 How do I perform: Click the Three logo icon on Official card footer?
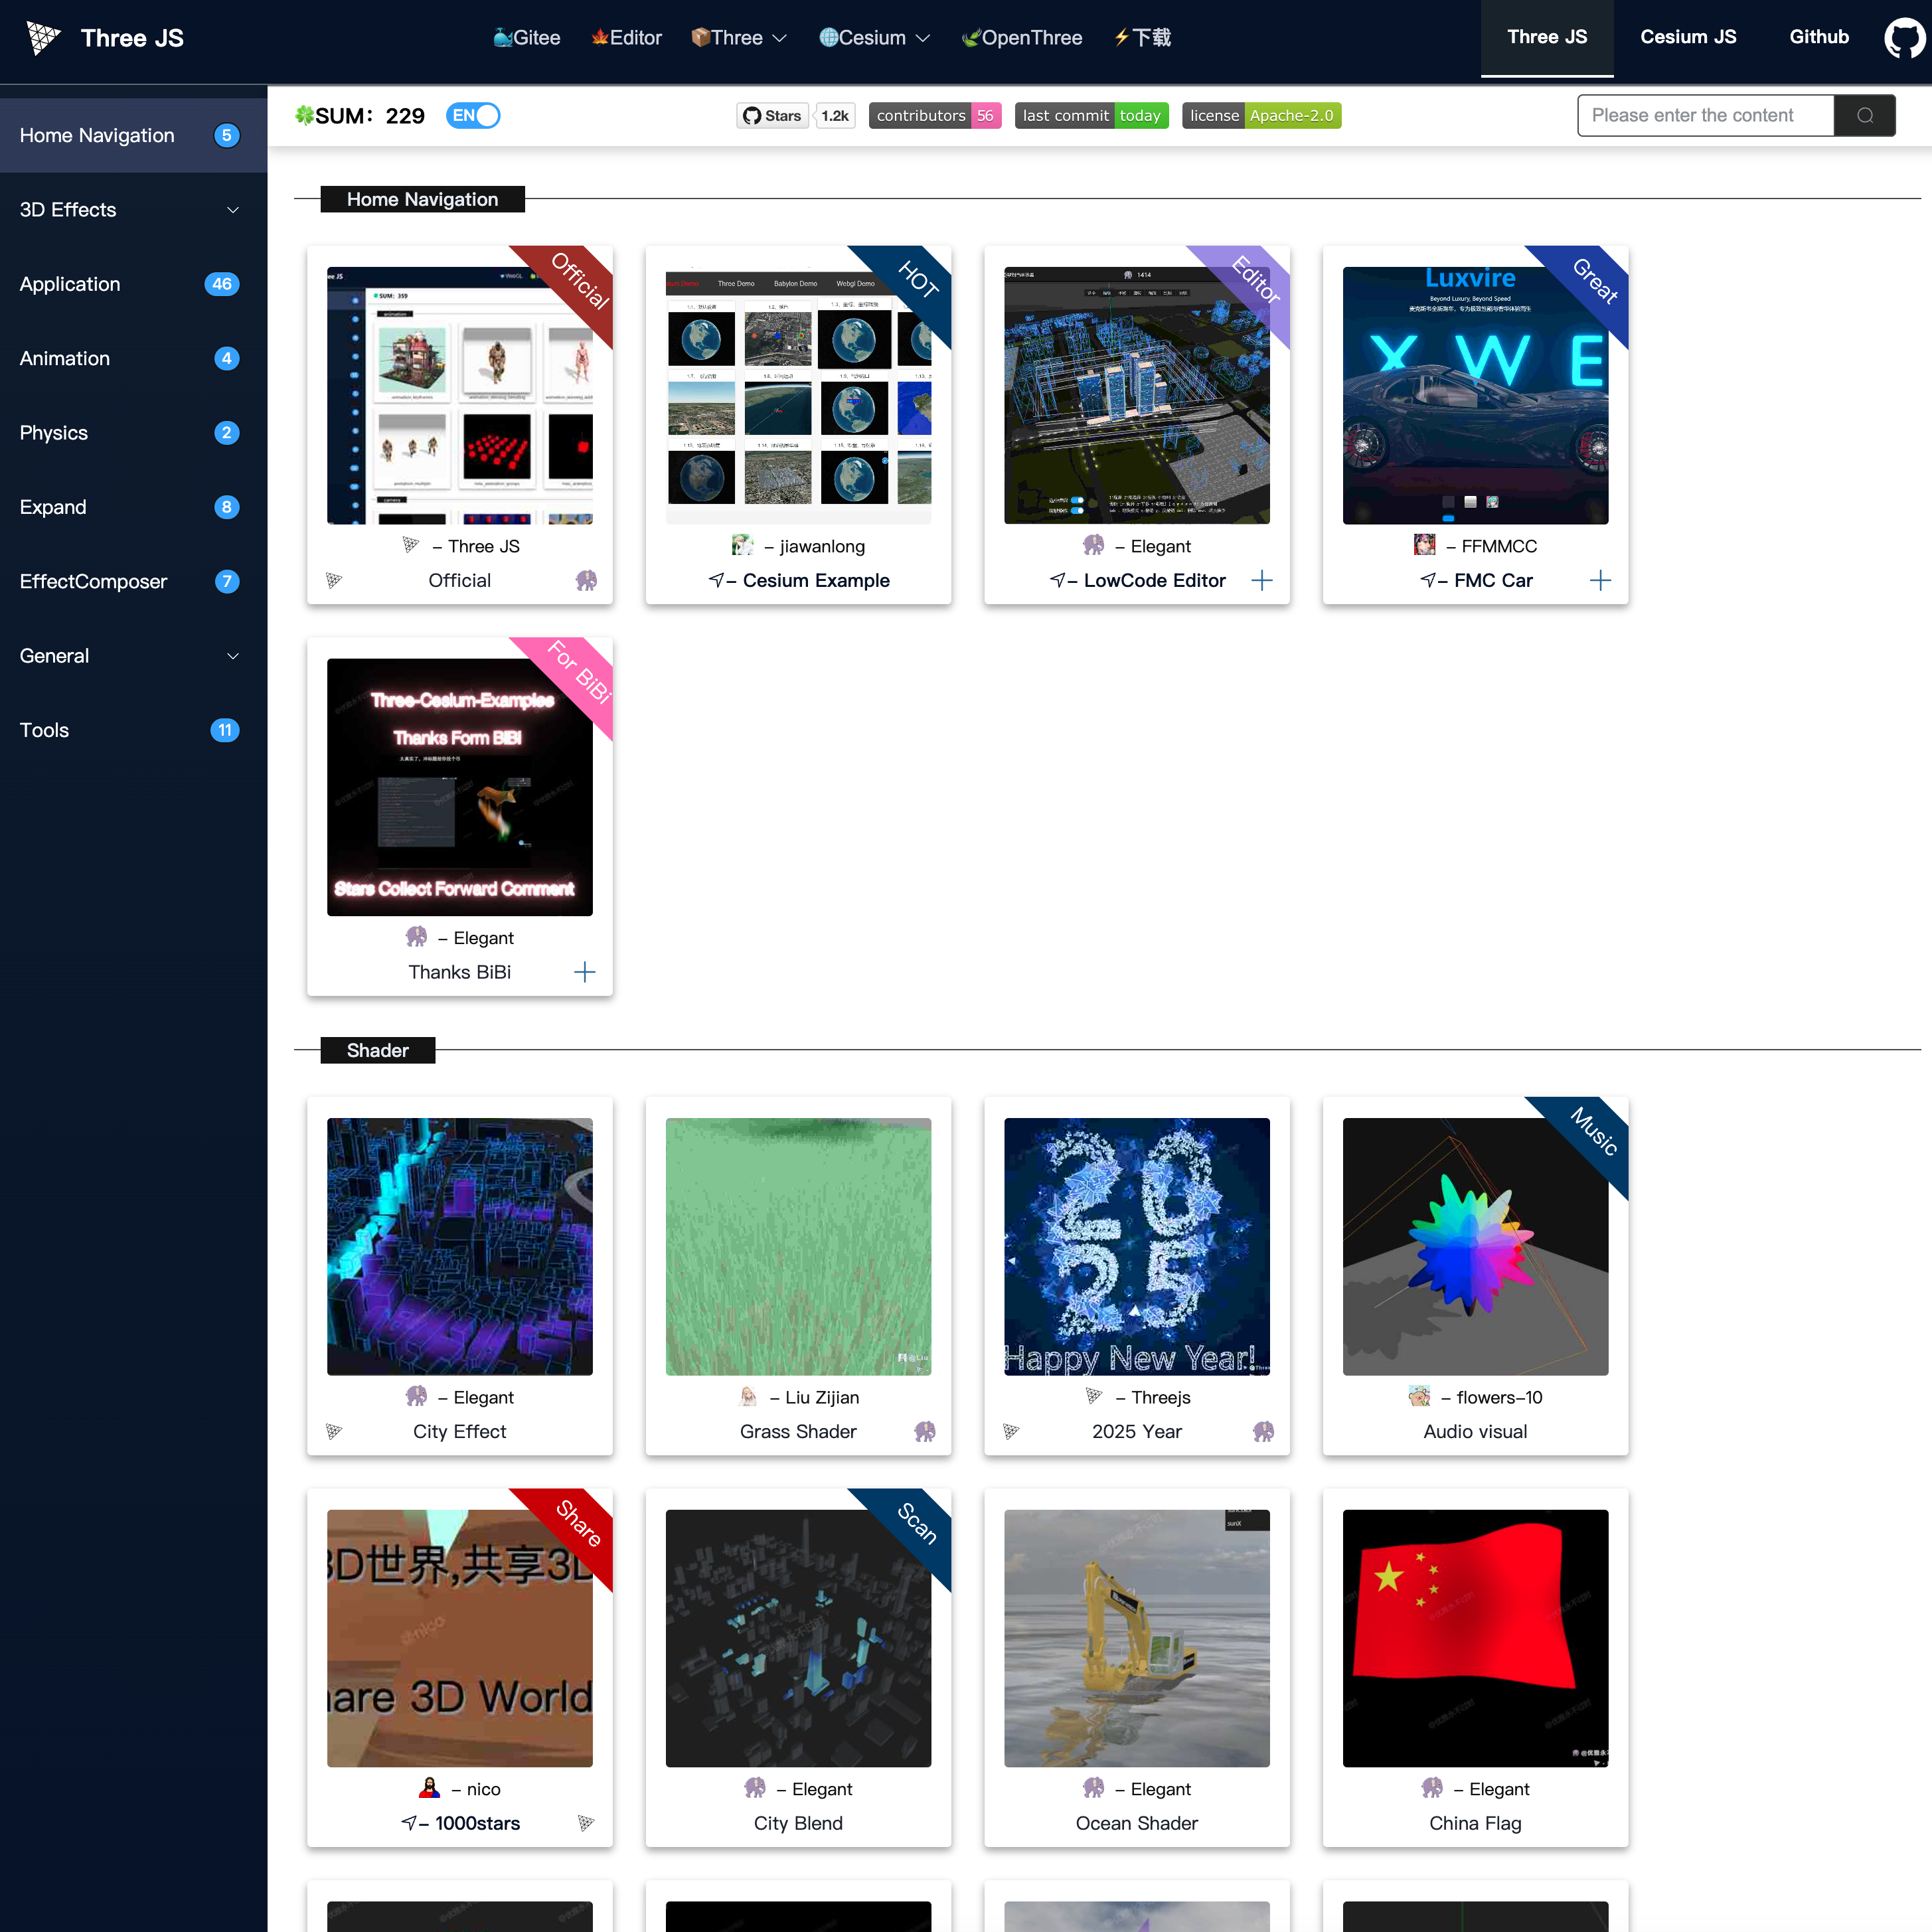[334, 580]
